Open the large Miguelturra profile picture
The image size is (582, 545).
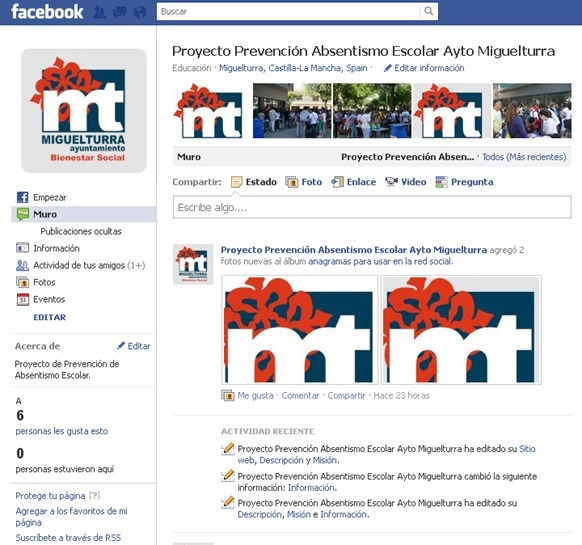pyautogui.click(x=84, y=111)
